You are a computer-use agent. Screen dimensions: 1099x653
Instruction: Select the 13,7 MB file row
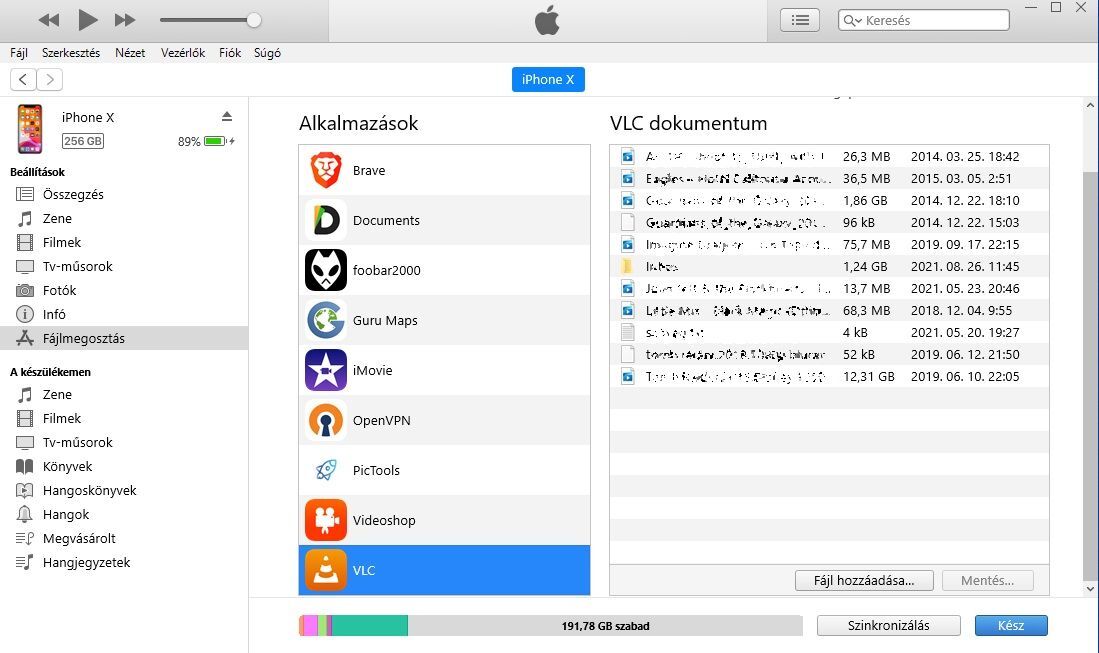(x=829, y=289)
